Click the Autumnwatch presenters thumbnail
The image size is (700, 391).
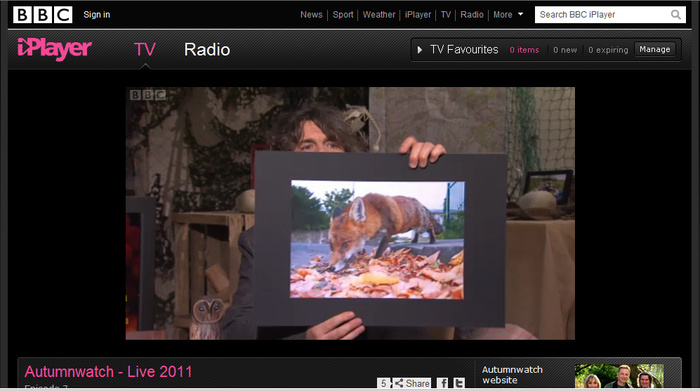tap(619, 376)
